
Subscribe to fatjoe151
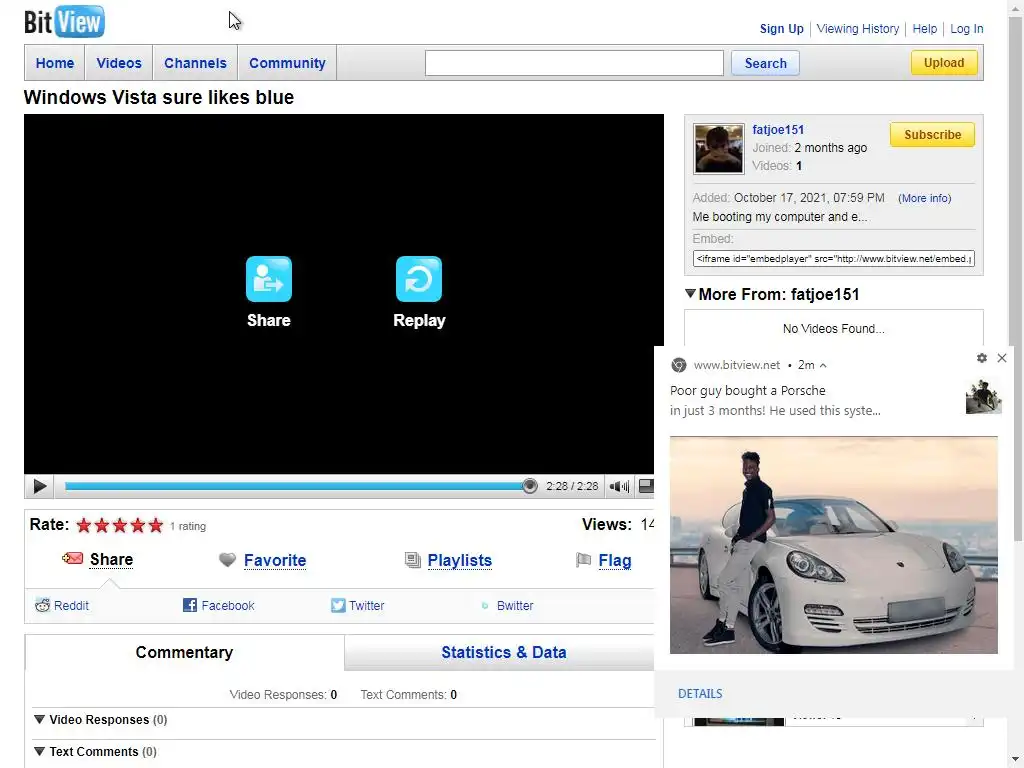932,135
